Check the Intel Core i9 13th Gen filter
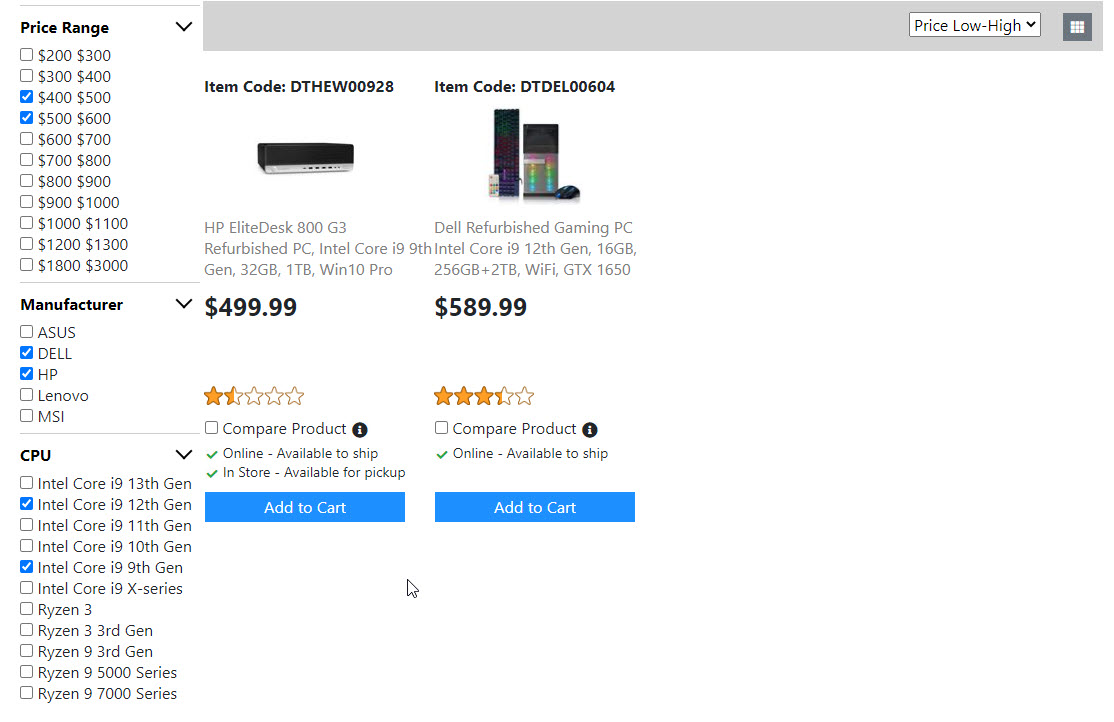The width and height of the screenshot is (1114, 722). [27, 483]
